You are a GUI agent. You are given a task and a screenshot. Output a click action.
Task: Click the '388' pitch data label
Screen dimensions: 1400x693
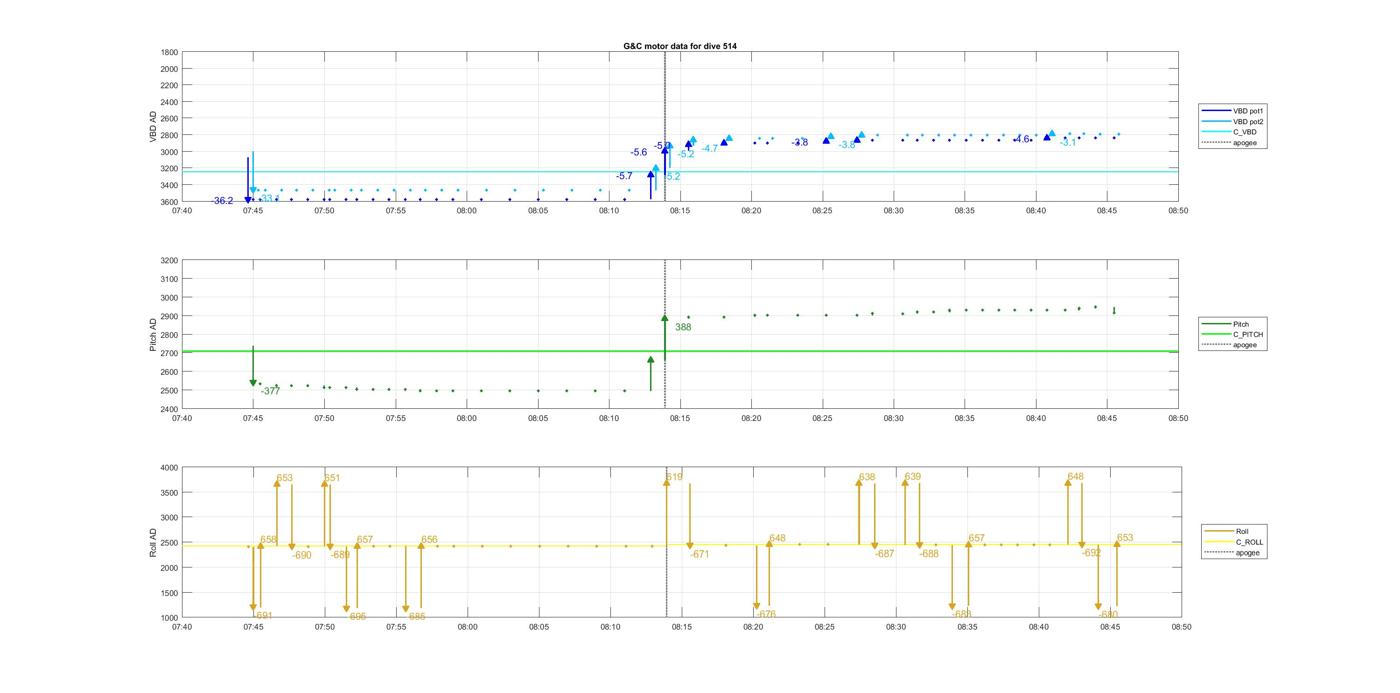pyautogui.click(x=683, y=327)
